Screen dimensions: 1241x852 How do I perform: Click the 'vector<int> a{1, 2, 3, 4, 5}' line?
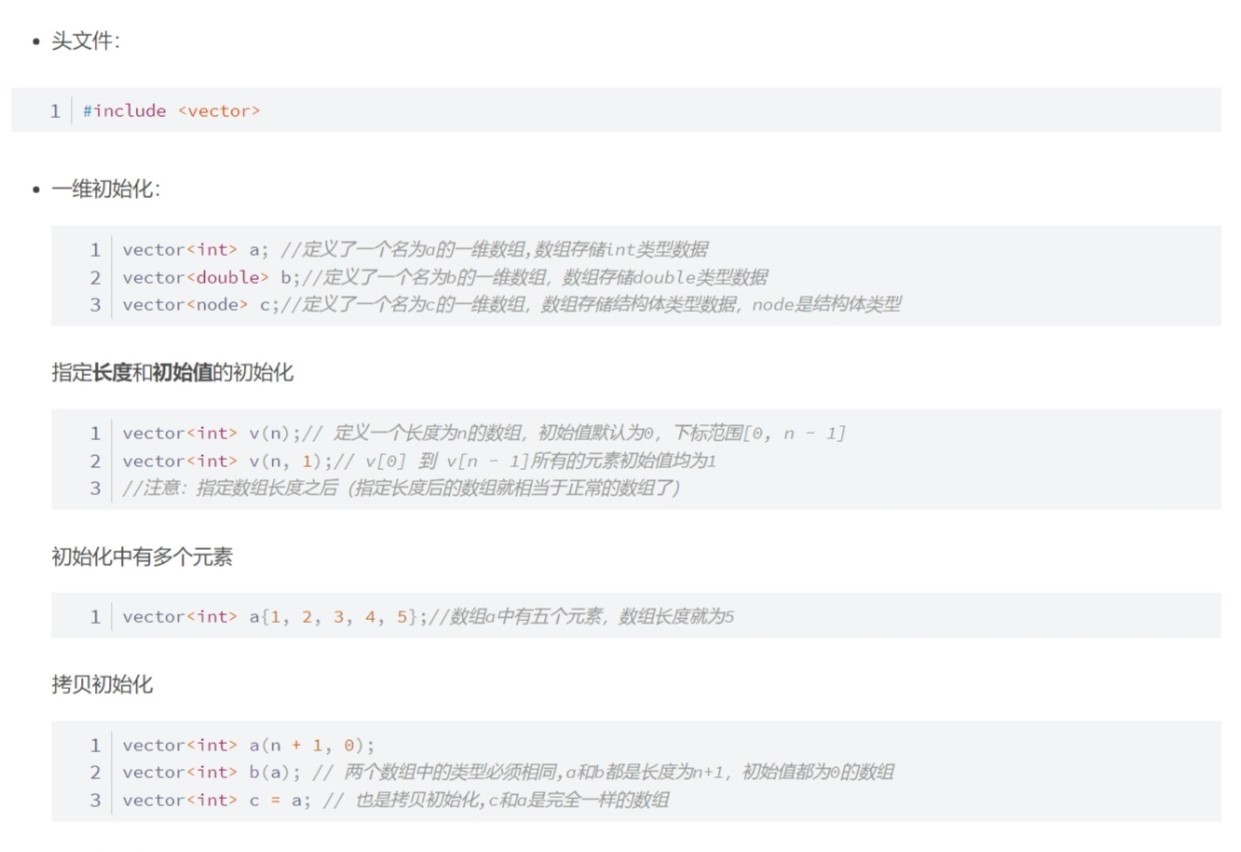(270, 617)
